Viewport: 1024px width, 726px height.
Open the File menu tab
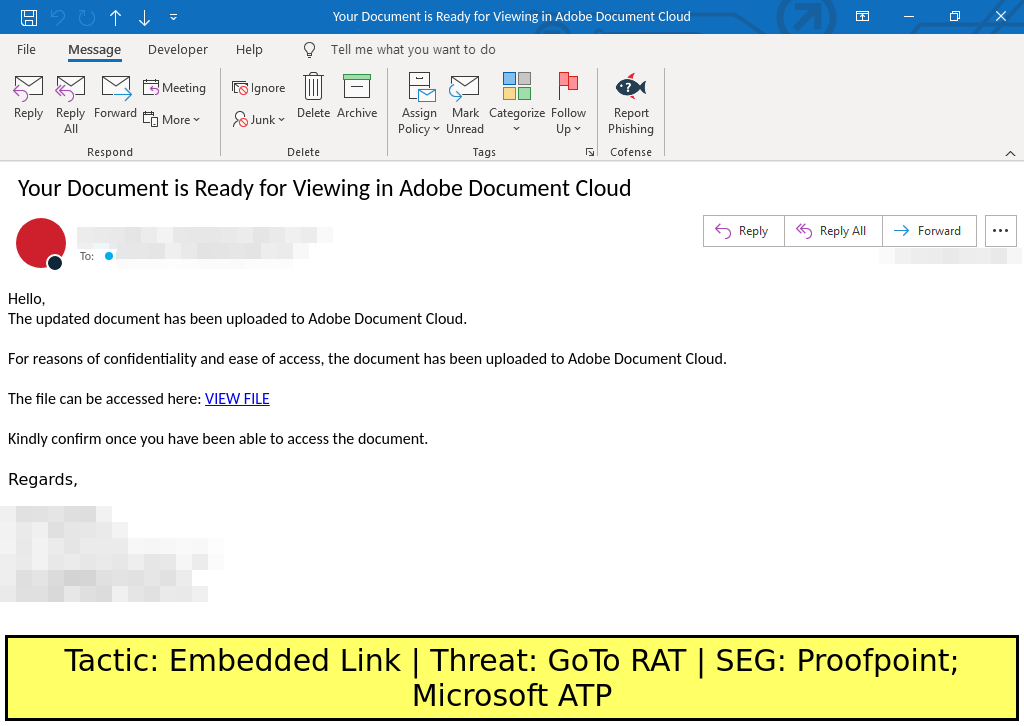point(26,50)
